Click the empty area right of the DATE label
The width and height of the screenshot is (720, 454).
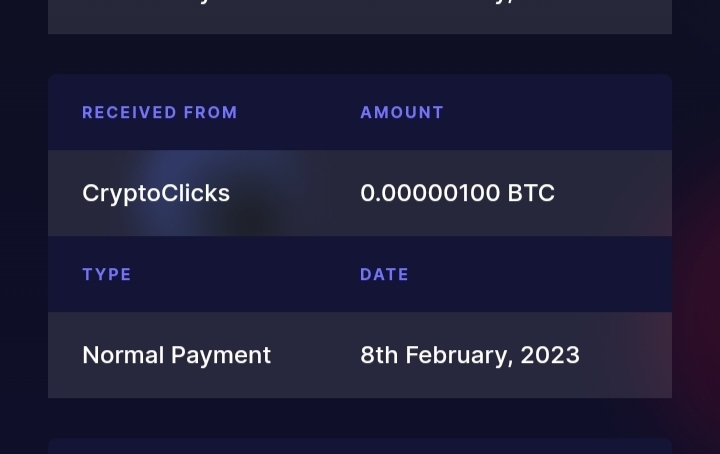pyautogui.click(x=541, y=275)
